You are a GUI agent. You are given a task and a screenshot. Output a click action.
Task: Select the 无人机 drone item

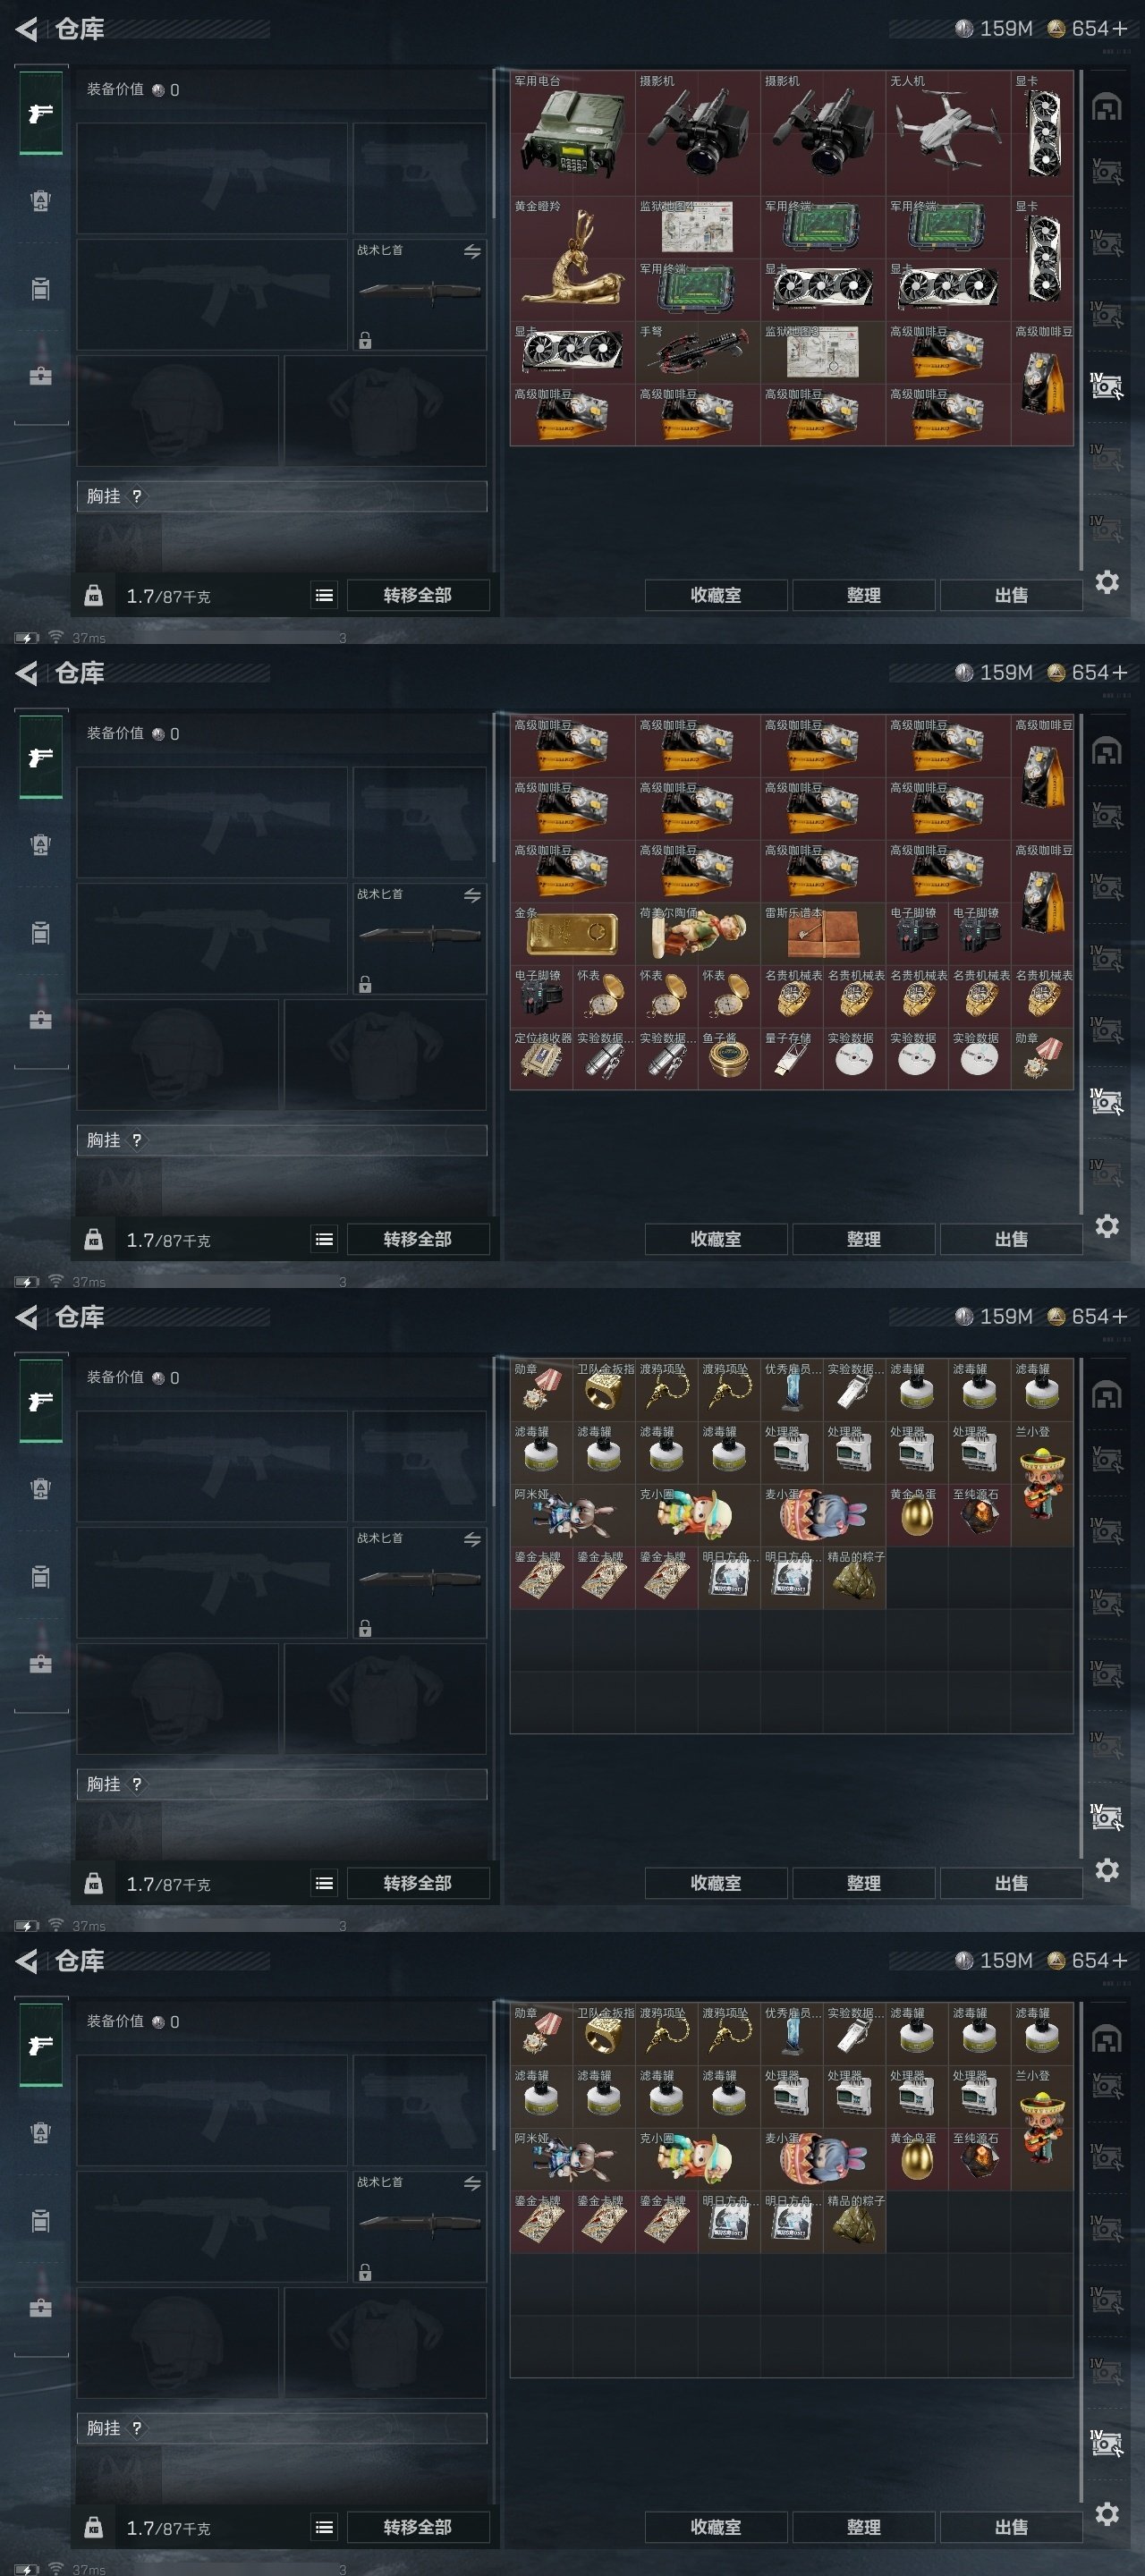click(x=948, y=133)
